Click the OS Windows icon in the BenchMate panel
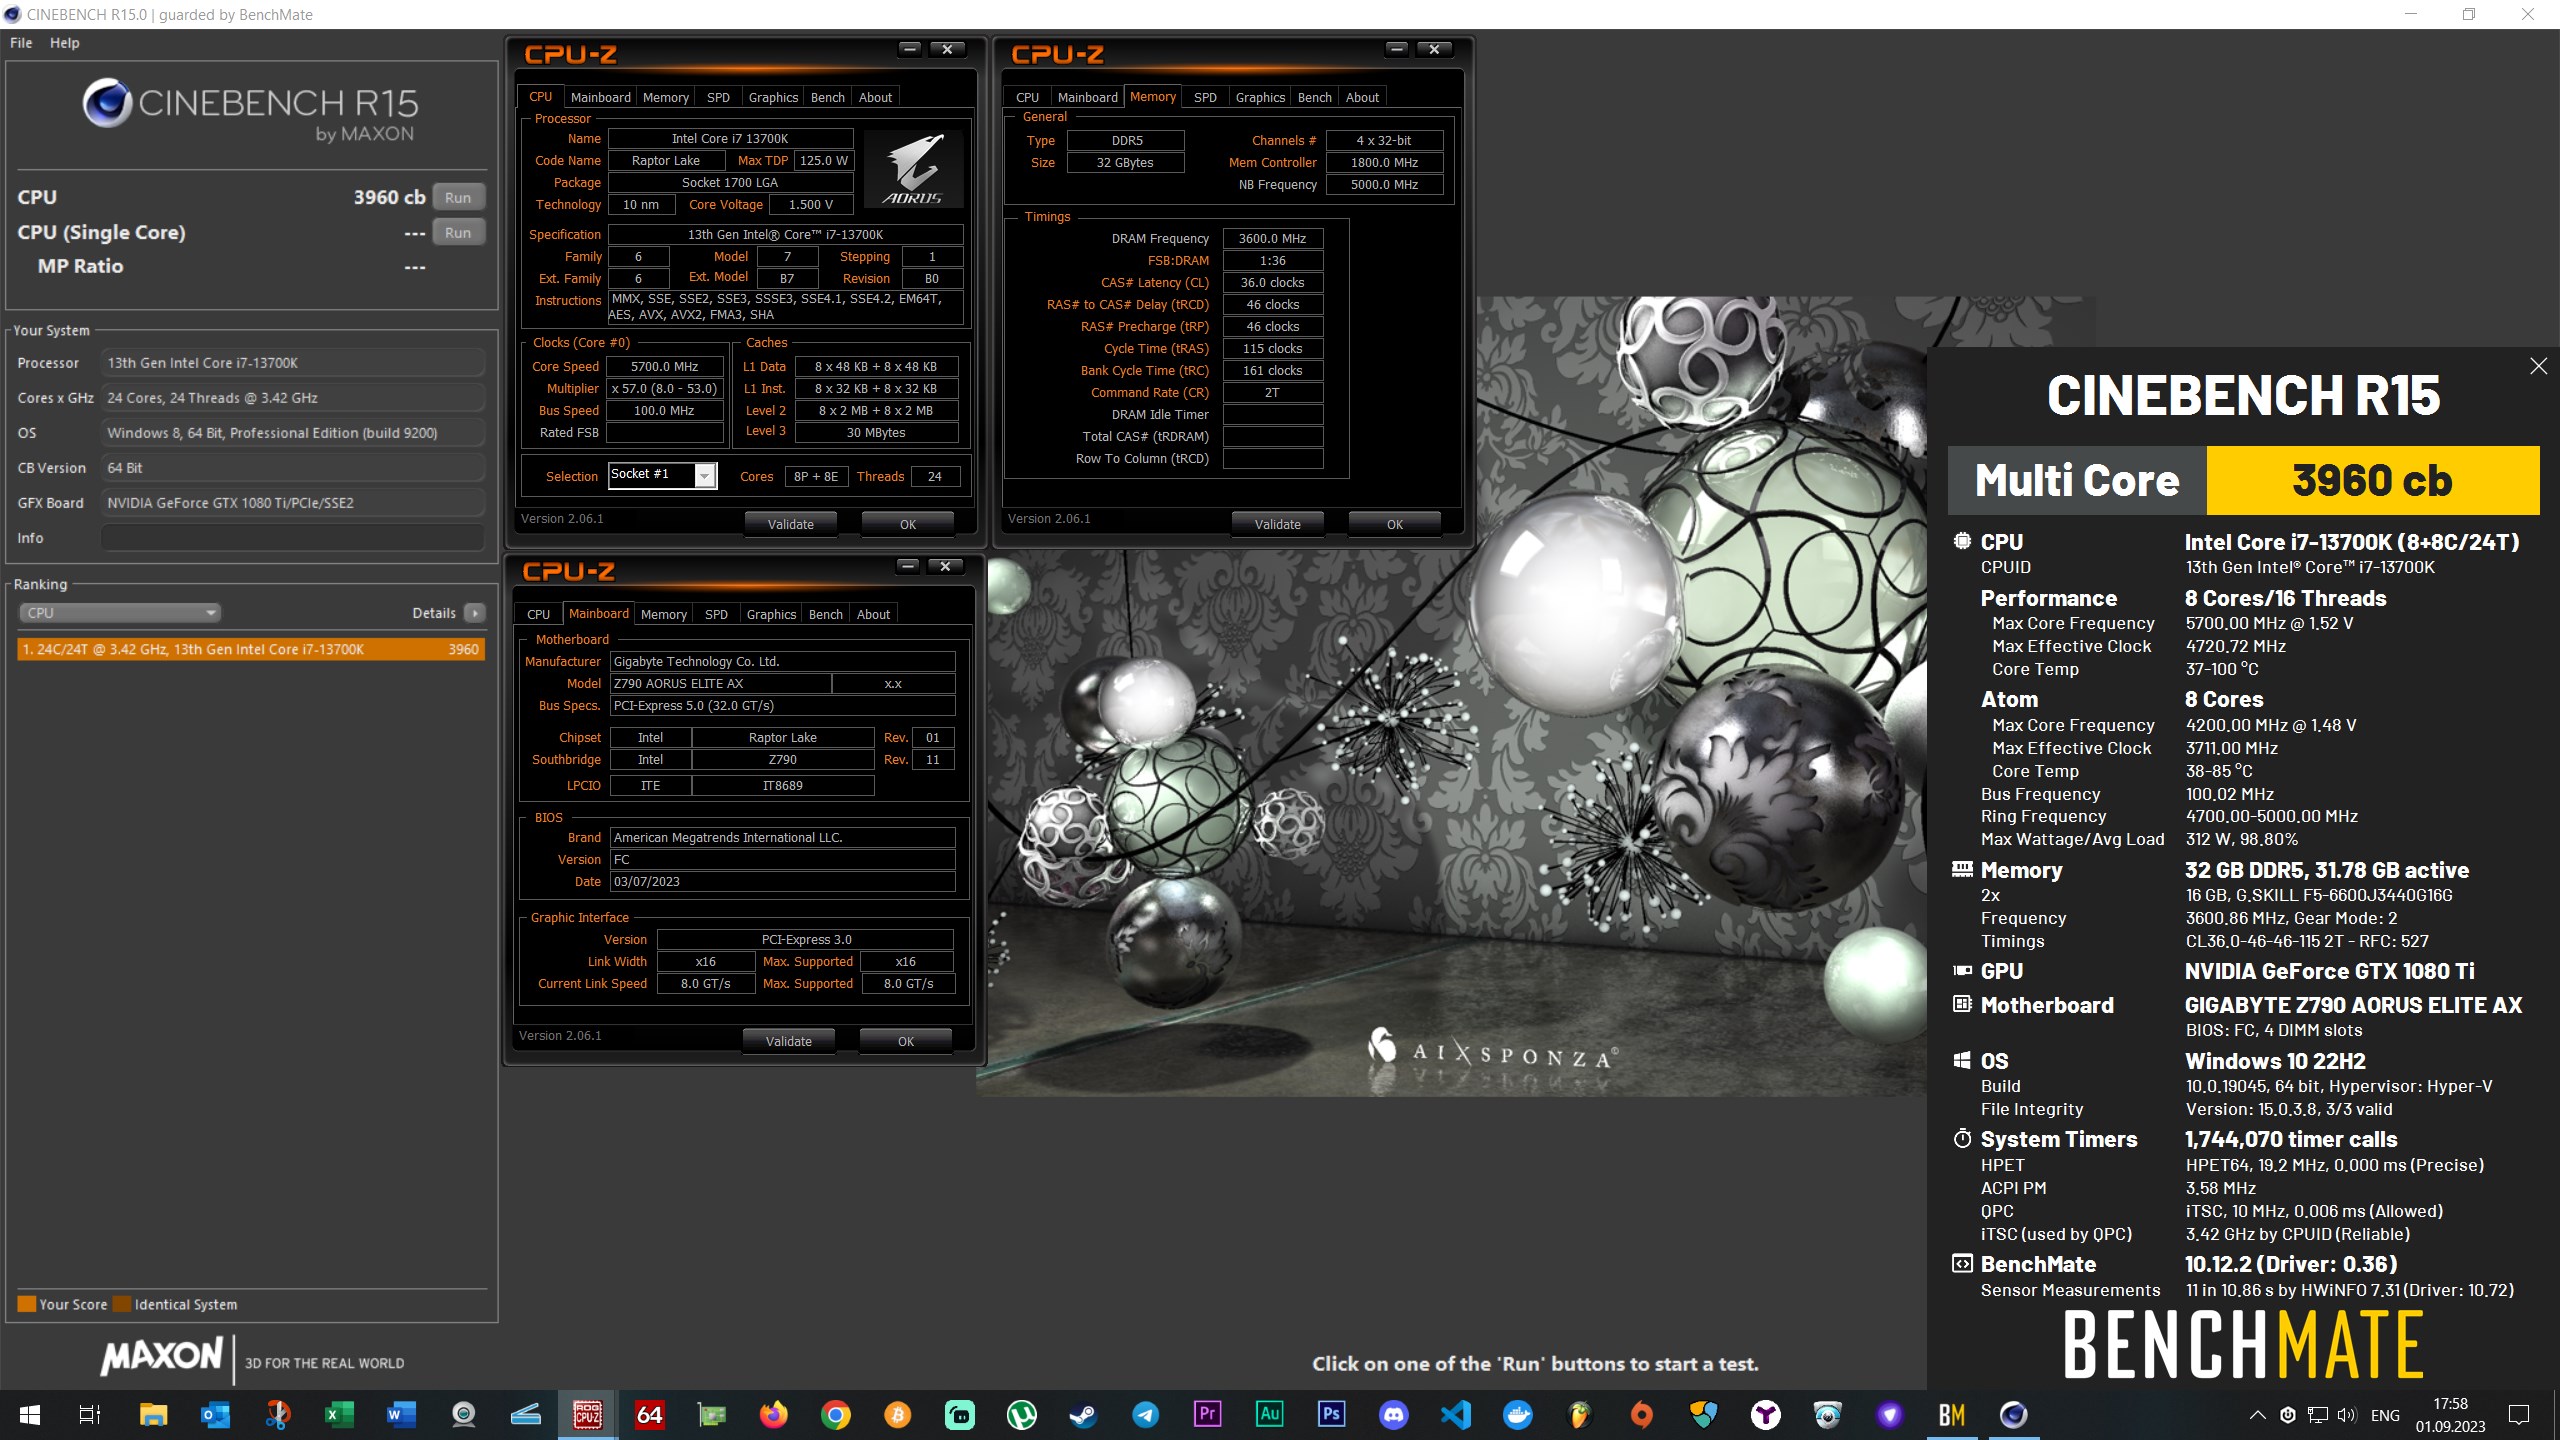The width and height of the screenshot is (2560, 1440). [x=1962, y=1060]
